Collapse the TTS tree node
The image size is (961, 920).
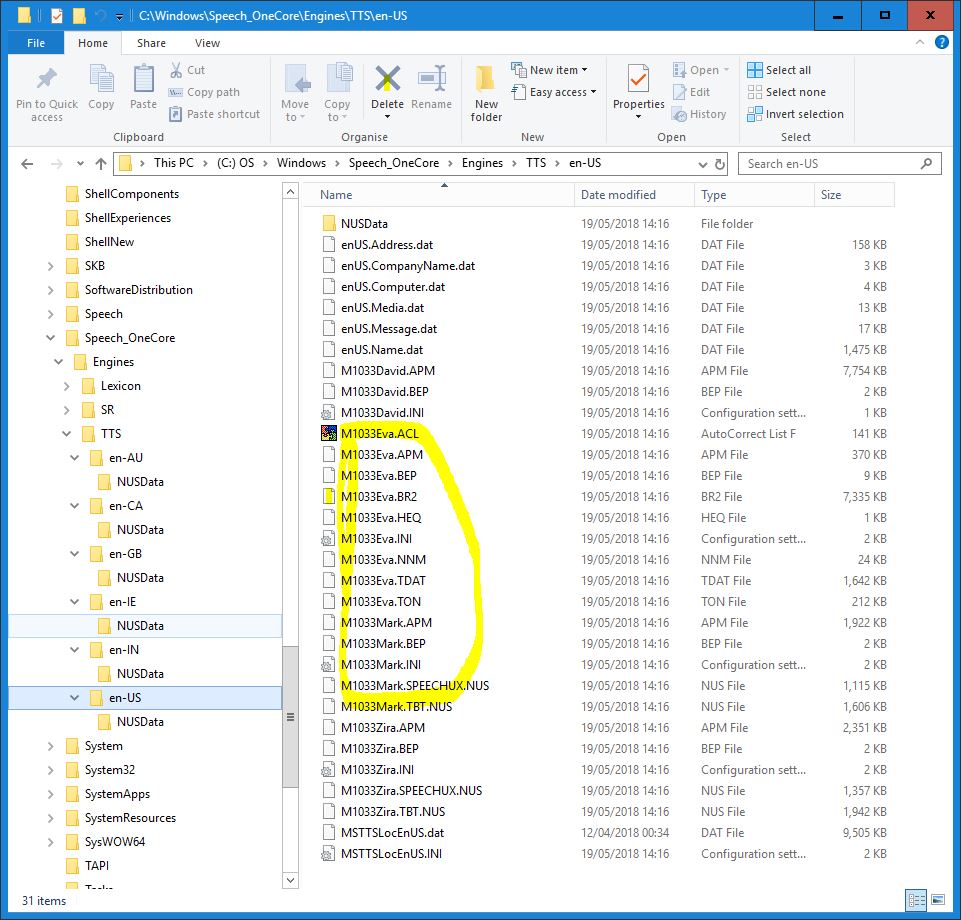[x=66, y=433]
